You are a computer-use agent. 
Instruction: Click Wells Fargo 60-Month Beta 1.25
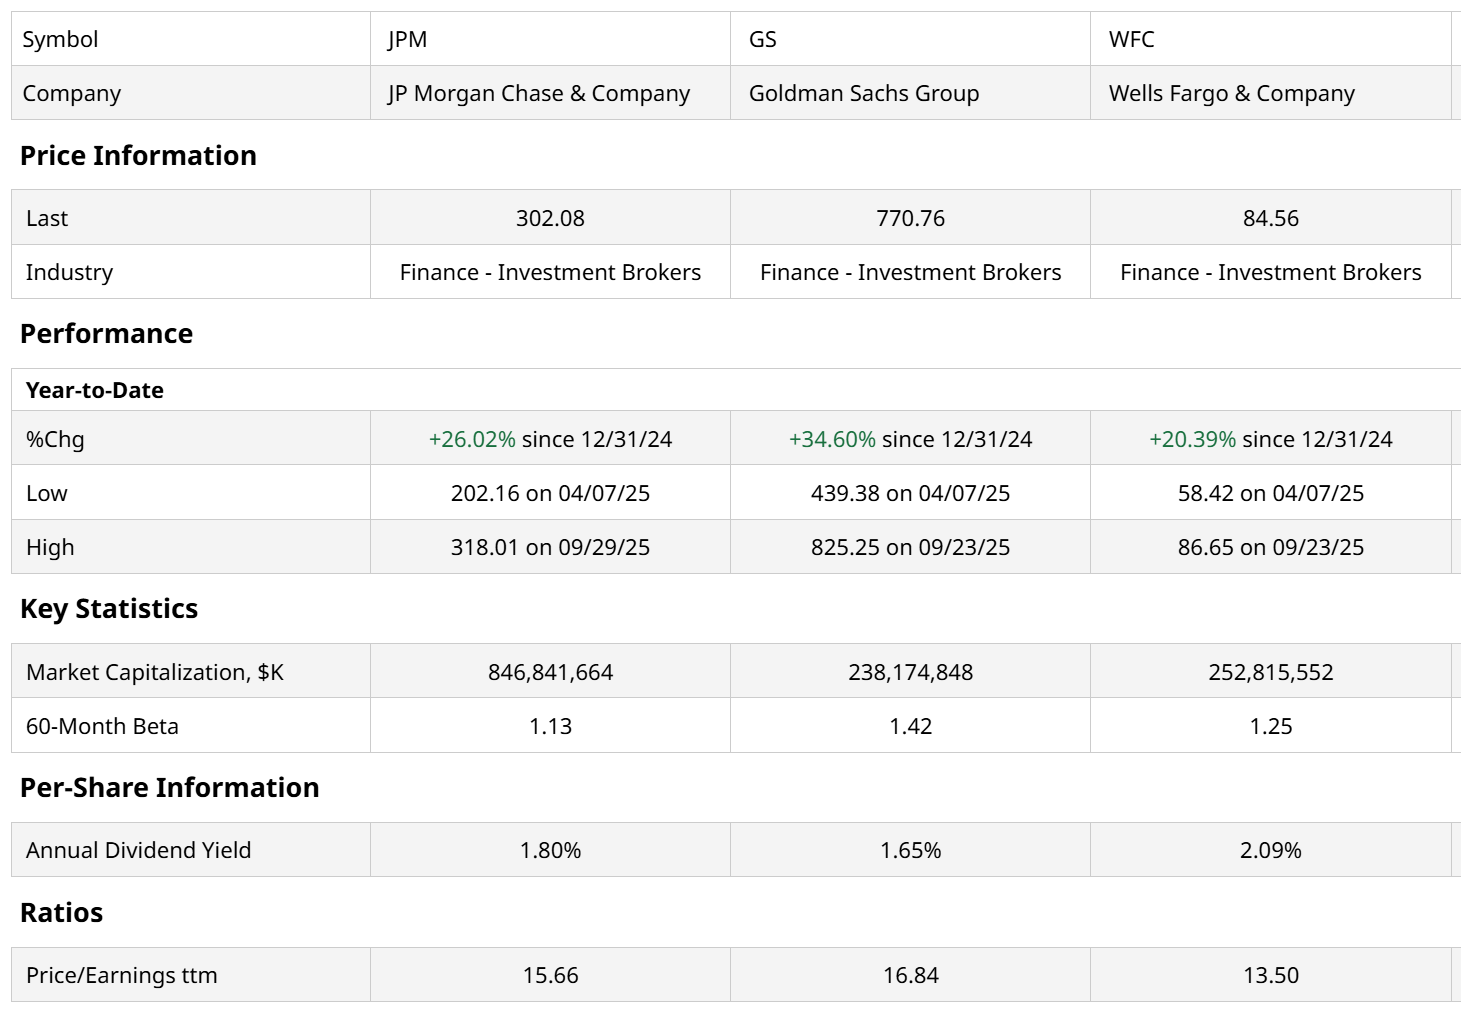point(1270,726)
